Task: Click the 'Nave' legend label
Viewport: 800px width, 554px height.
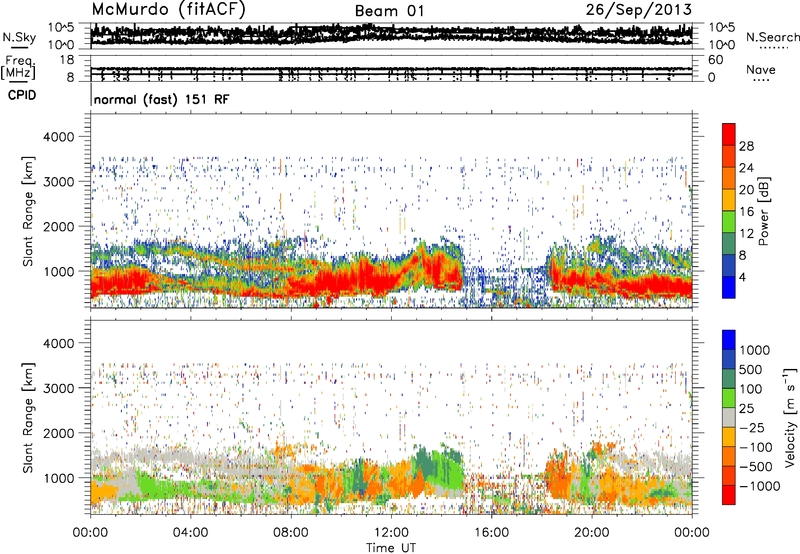Action: click(x=761, y=70)
